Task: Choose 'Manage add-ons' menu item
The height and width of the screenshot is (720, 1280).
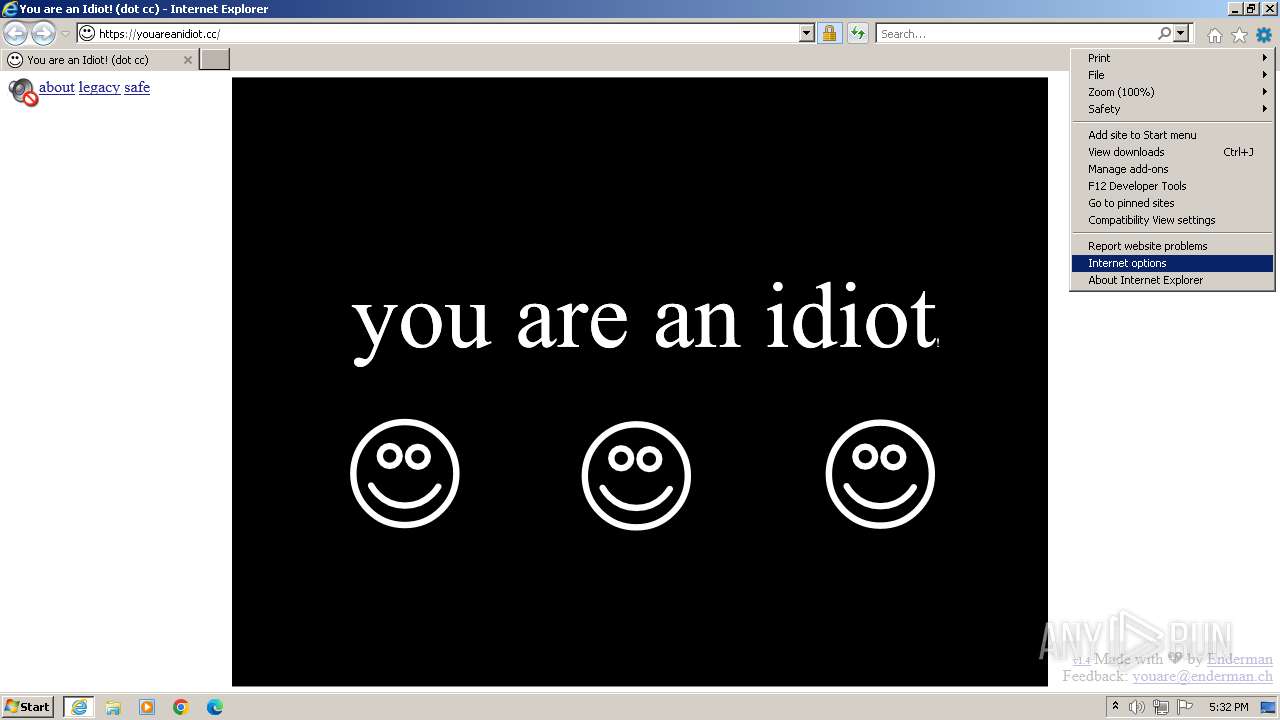Action: click(x=1172, y=169)
